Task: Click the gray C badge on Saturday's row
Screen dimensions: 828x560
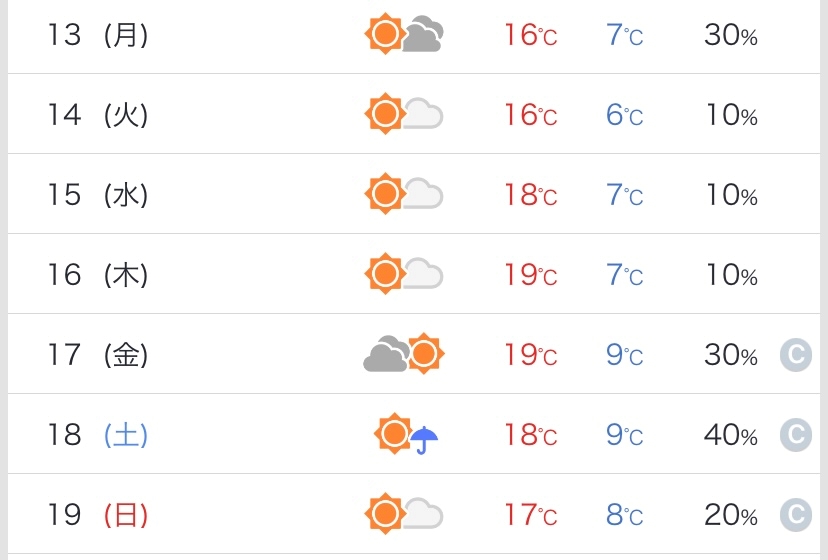Action: pyautogui.click(x=796, y=435)
